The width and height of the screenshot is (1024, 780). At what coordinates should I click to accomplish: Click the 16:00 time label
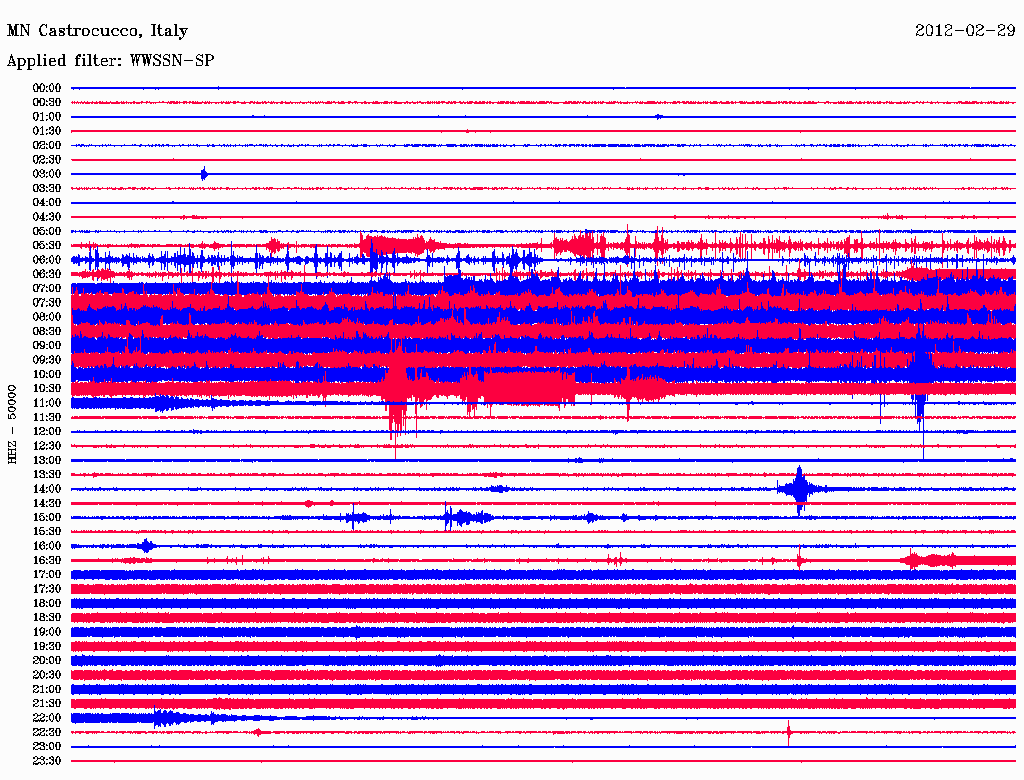47,545
